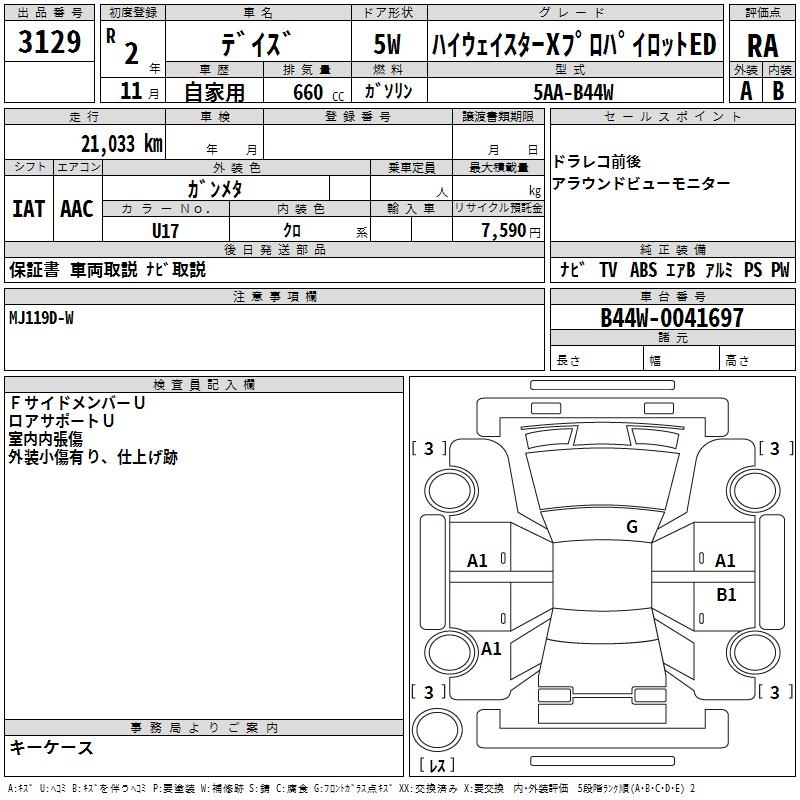Select inspector note FサイドメンバーU
Viewport: 800px width, 800px height.
tap(78, 403)
